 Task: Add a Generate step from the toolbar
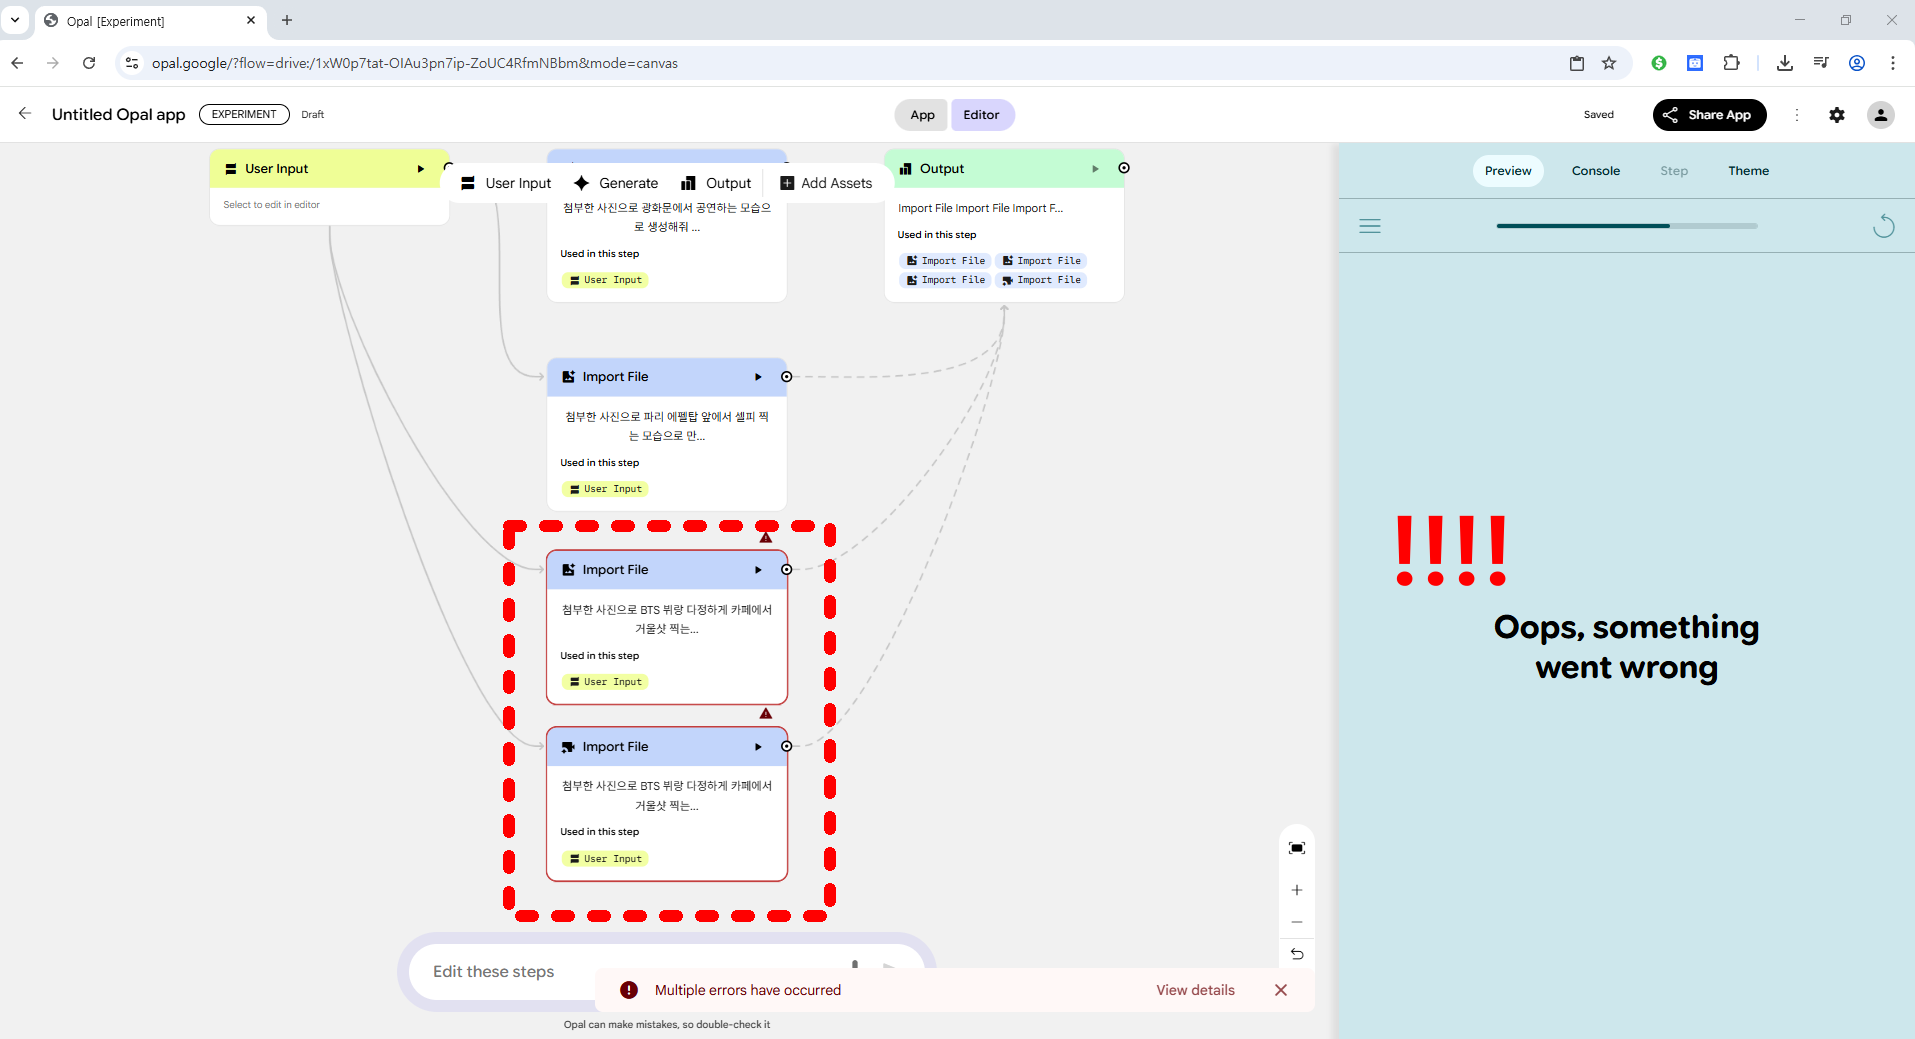tap(616, 183)
